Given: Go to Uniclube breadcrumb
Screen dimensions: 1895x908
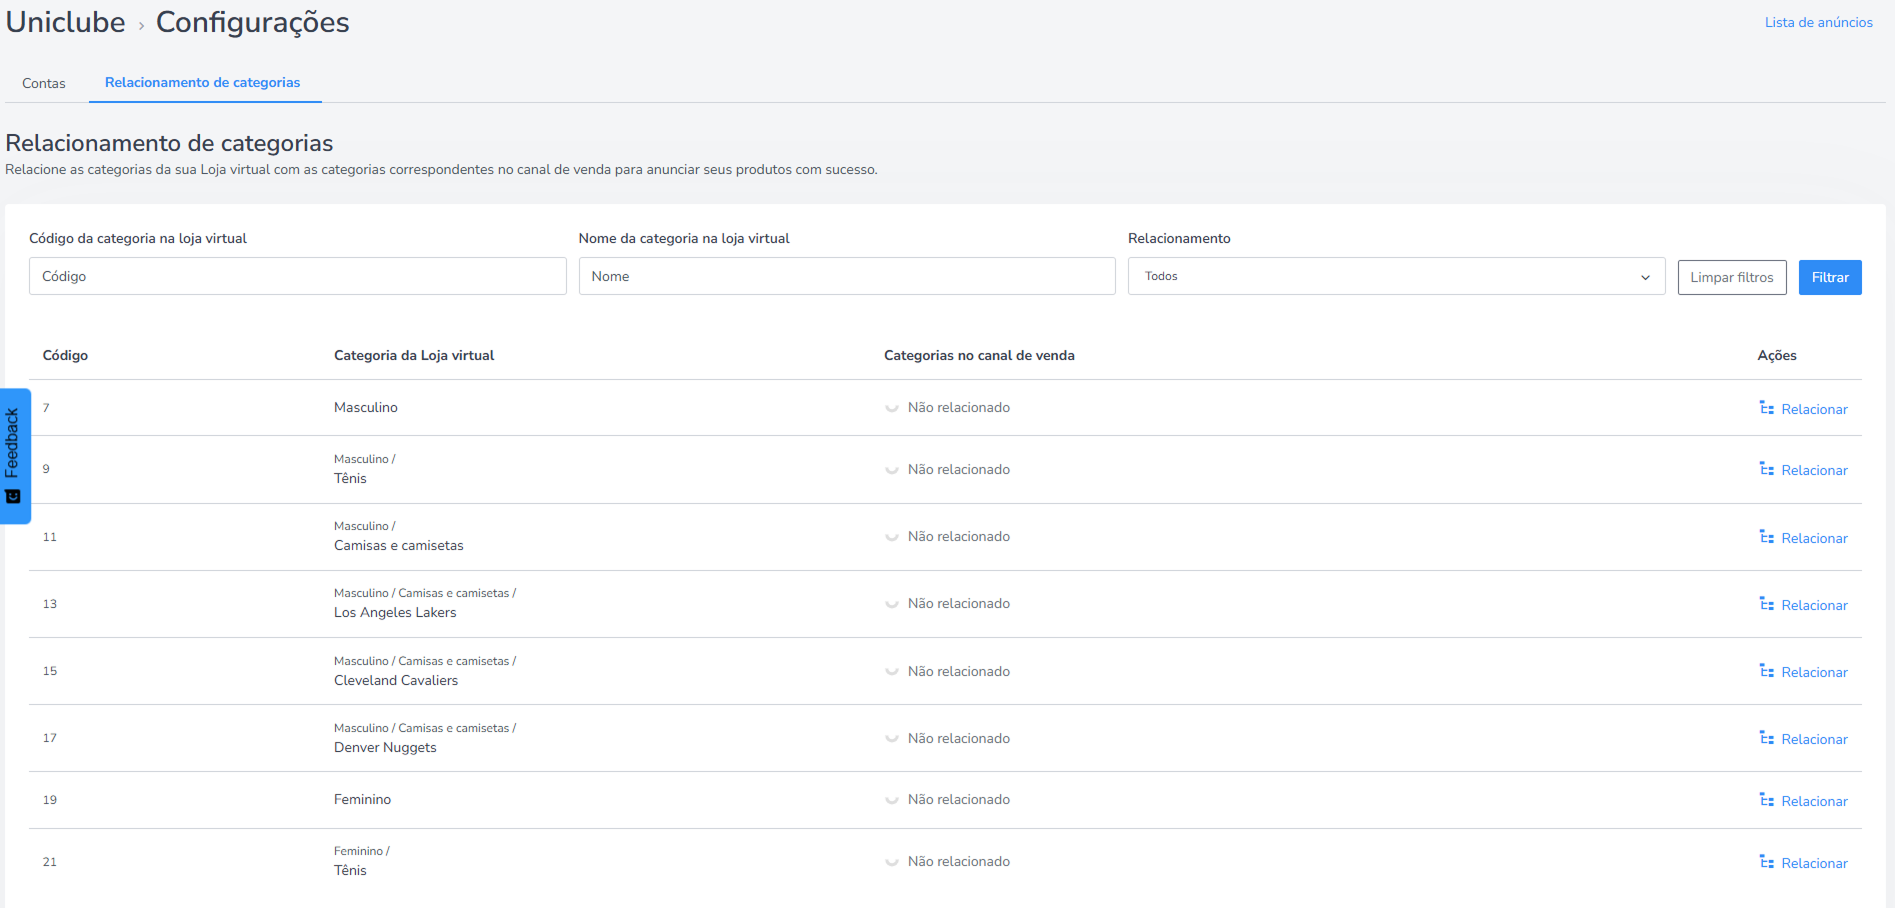Looking at the screenshot, I should click(x=66, y=22).
